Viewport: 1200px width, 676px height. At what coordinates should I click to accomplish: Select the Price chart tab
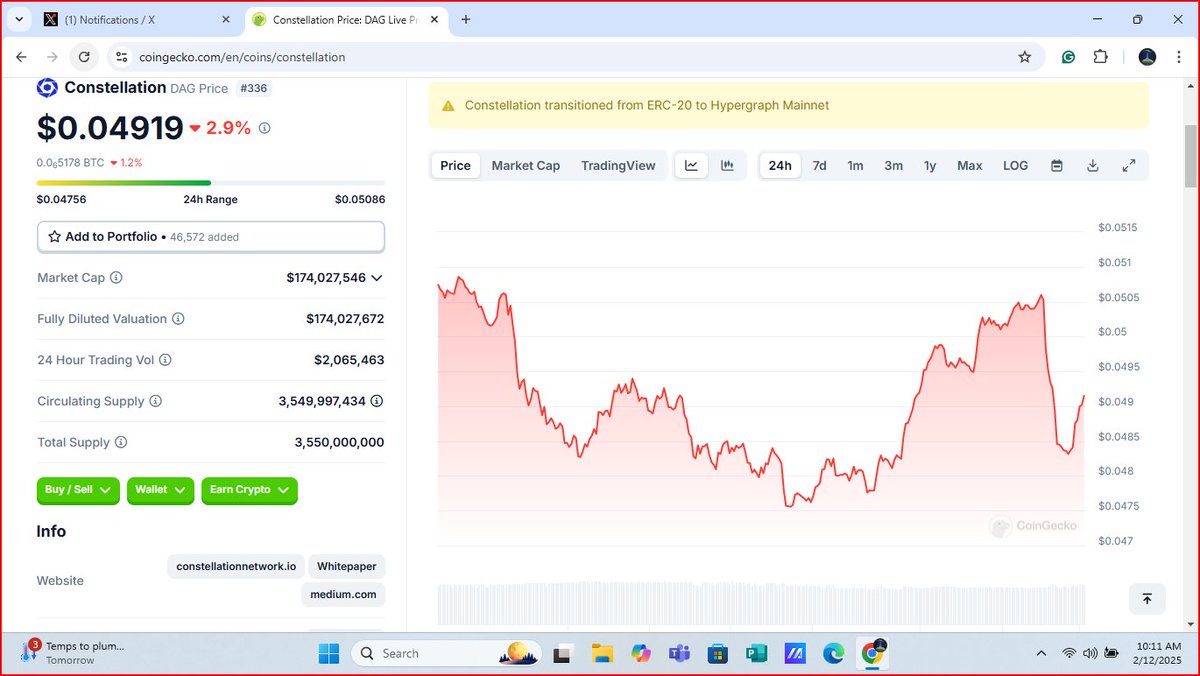point(456,166)
